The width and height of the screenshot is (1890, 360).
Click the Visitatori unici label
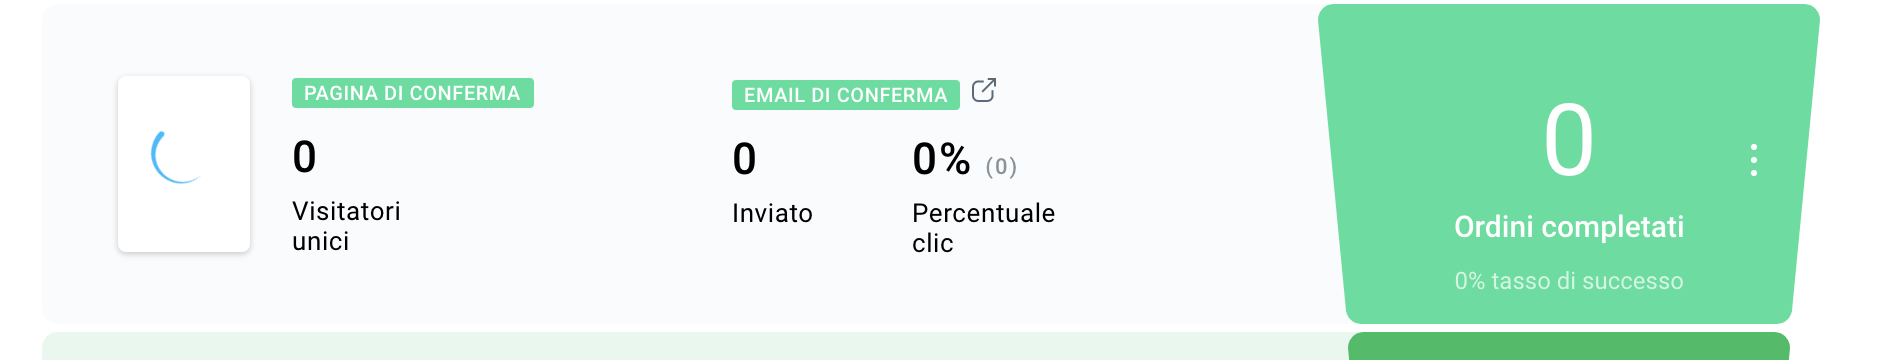pyautogui.click(x=346, y=226)
